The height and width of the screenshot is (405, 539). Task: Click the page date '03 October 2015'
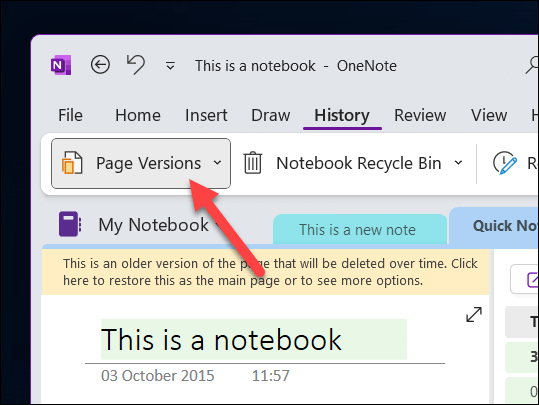pyautogui.click(x=157, y=375)
